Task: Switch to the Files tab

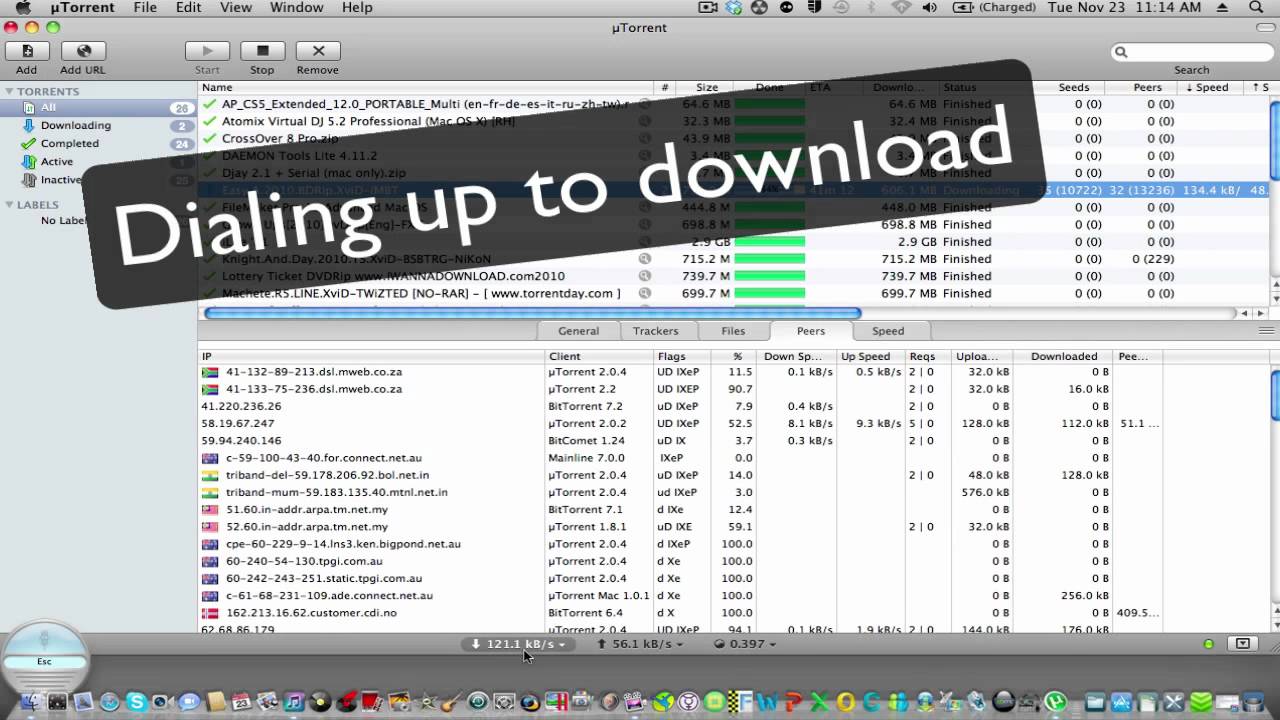Action: coord(733,331)
